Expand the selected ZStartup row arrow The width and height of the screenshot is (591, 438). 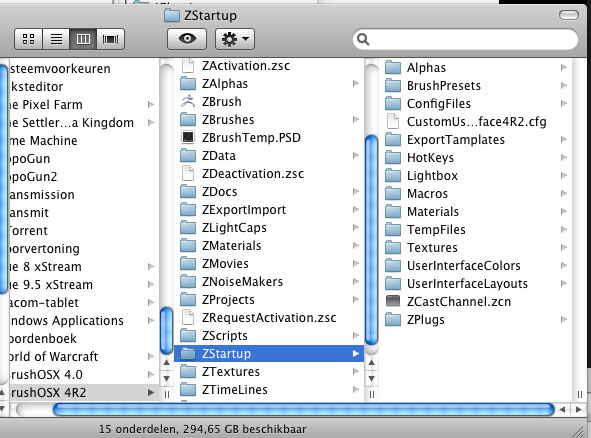coord(356,354)
